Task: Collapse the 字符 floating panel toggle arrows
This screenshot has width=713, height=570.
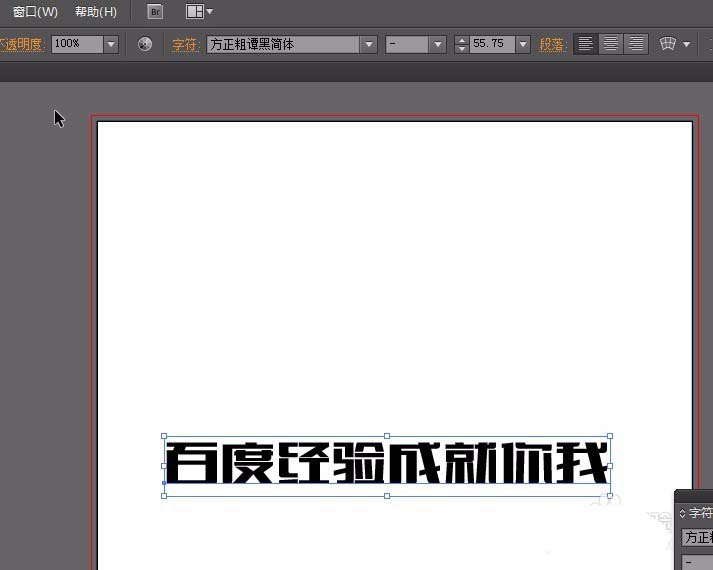Action: [682, 513]
